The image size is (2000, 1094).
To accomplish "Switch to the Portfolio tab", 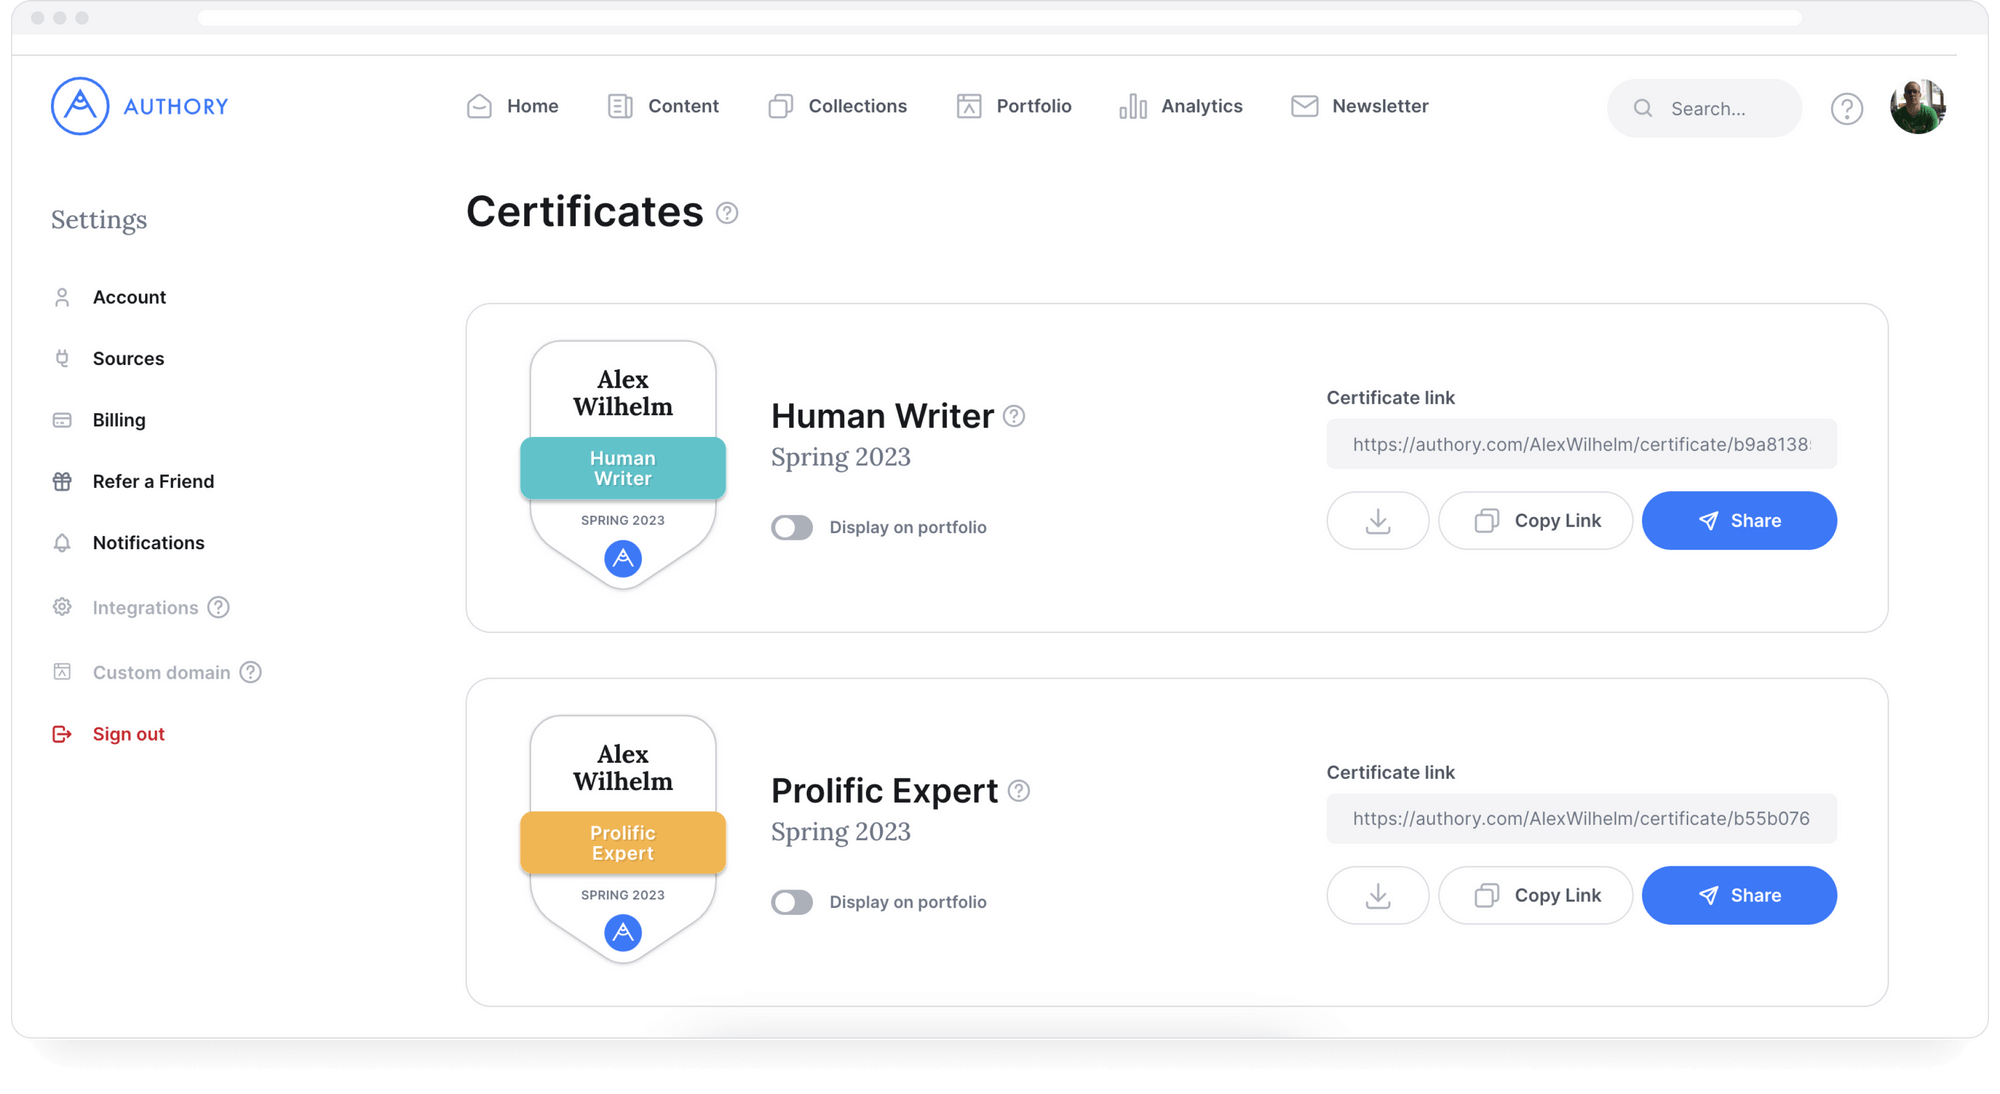I will pyautogui.click(x=1014, y=106).
